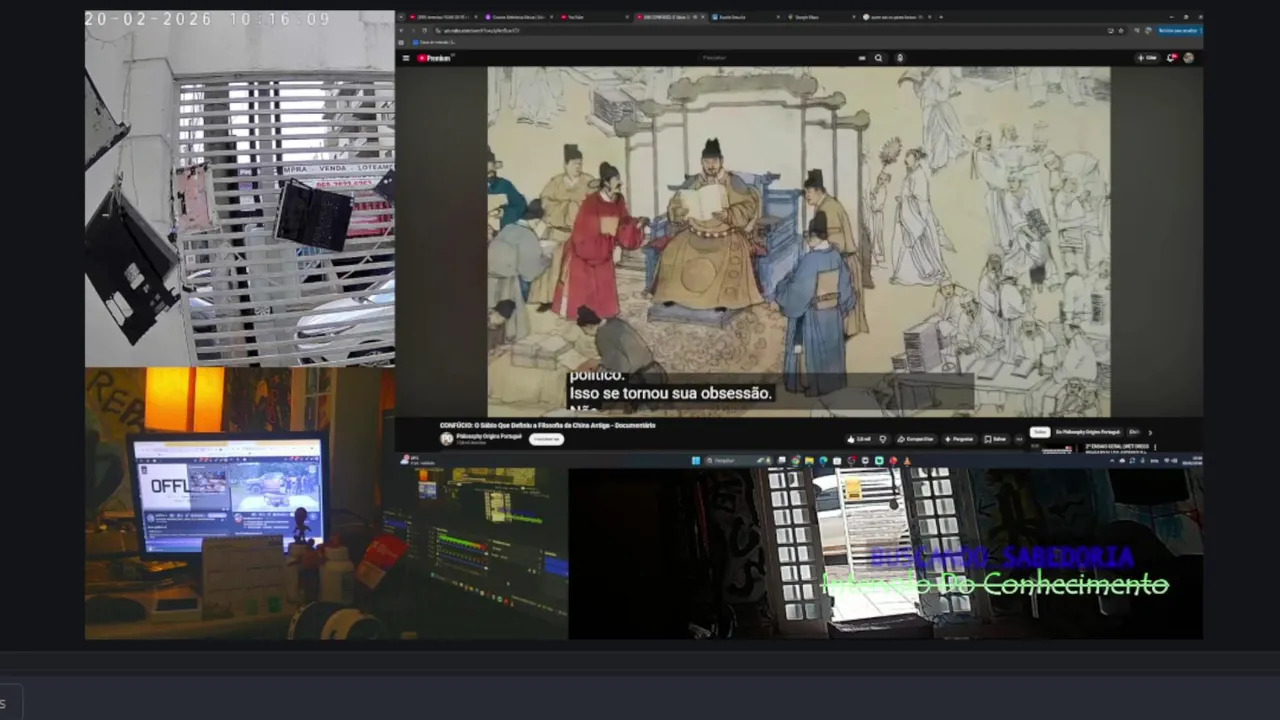Pause the Confúcio documentary video player
Screen dimensions: 1280x720
tap(798, 241)
